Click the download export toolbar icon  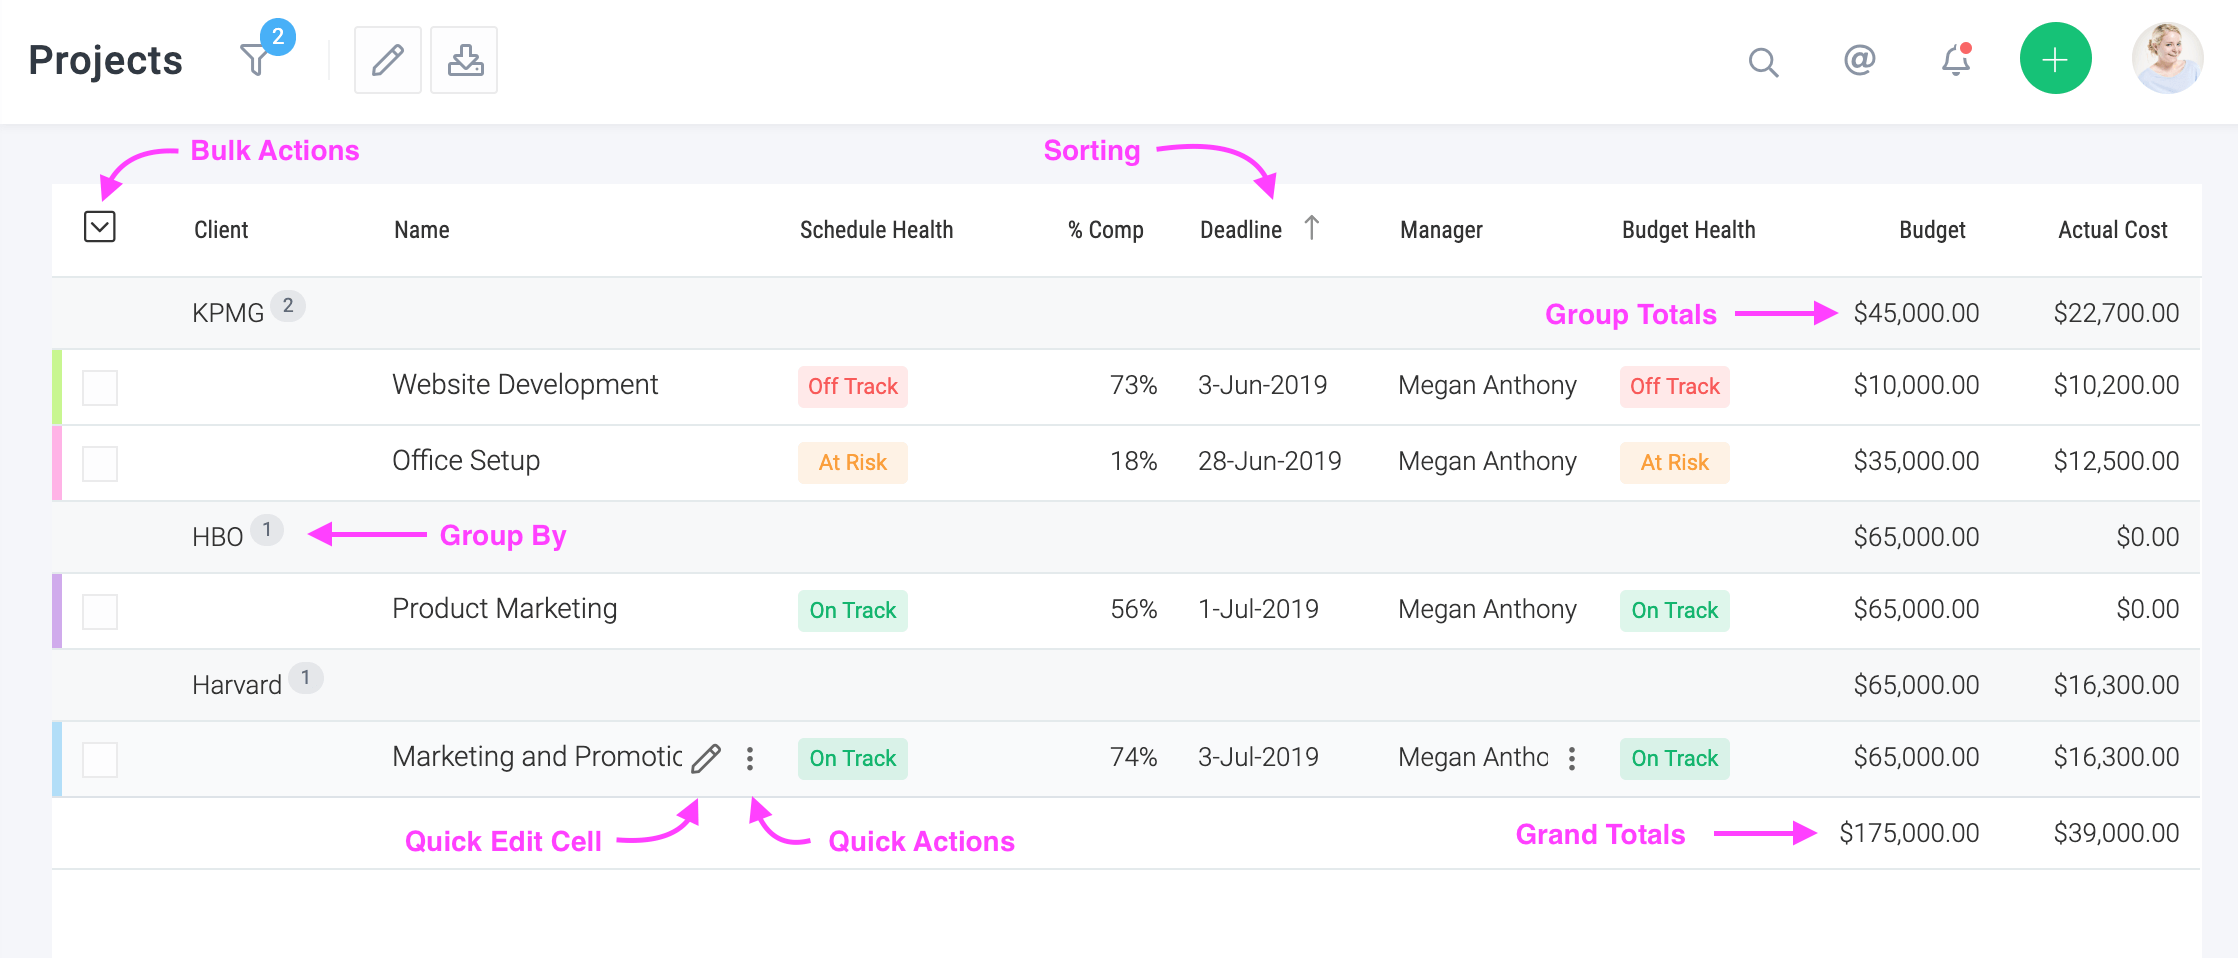coord(464,60)
